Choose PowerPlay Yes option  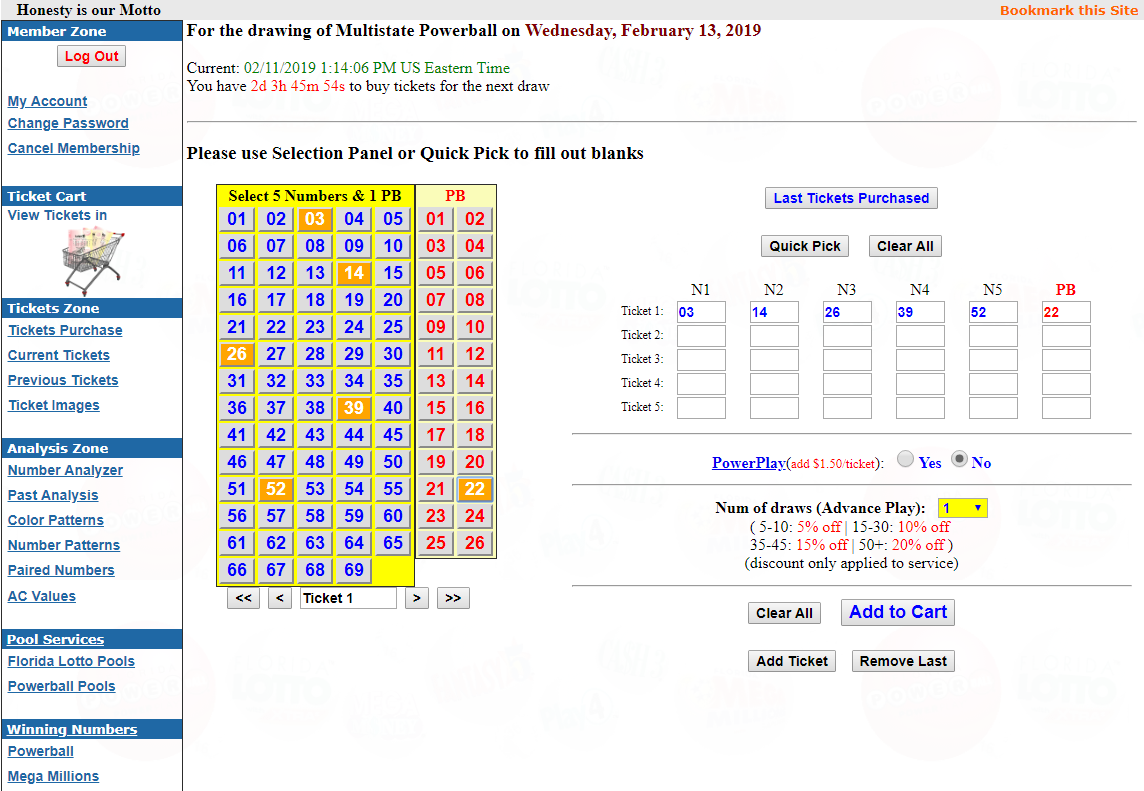click(x=905, y=459)
